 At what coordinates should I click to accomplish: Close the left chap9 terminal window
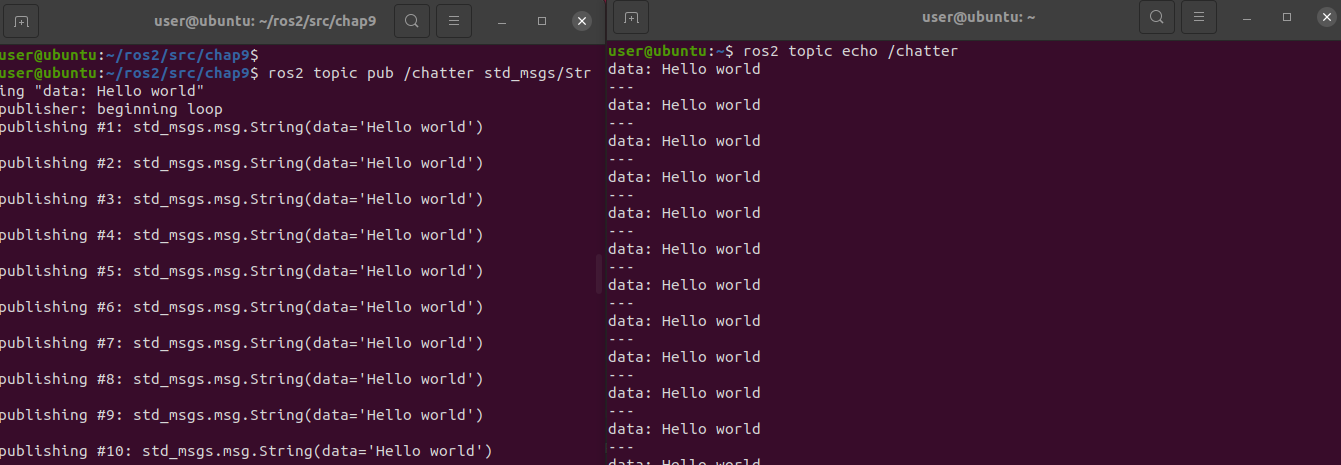pos(582,20)
